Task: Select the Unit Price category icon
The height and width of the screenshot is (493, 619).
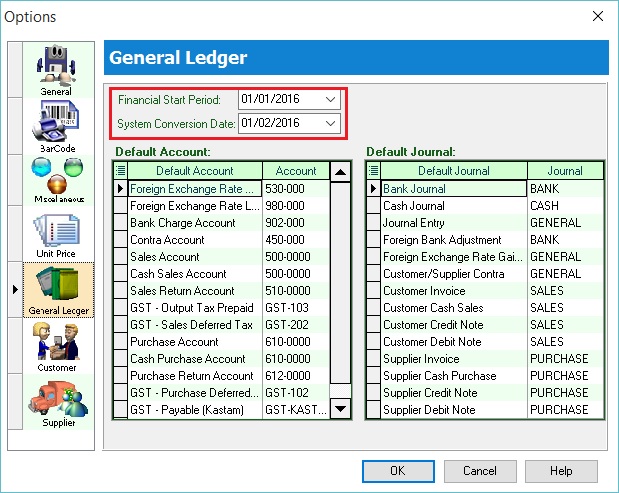Action: coord(56,235)
